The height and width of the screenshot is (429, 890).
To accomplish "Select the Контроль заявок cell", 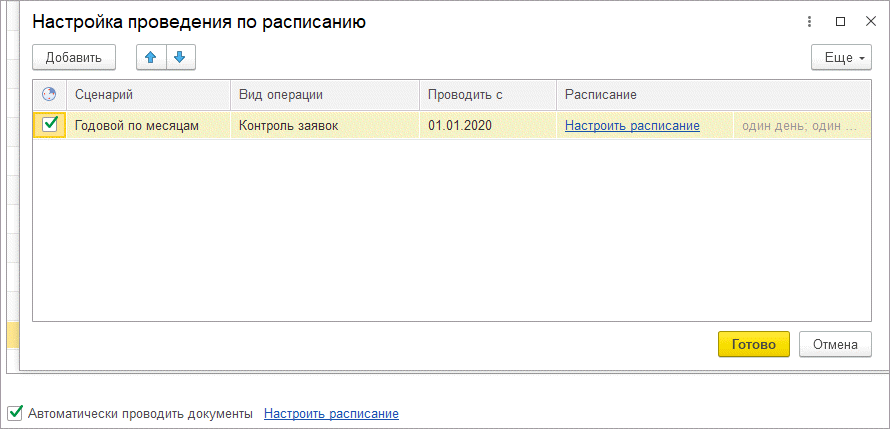I will point(324,126).
